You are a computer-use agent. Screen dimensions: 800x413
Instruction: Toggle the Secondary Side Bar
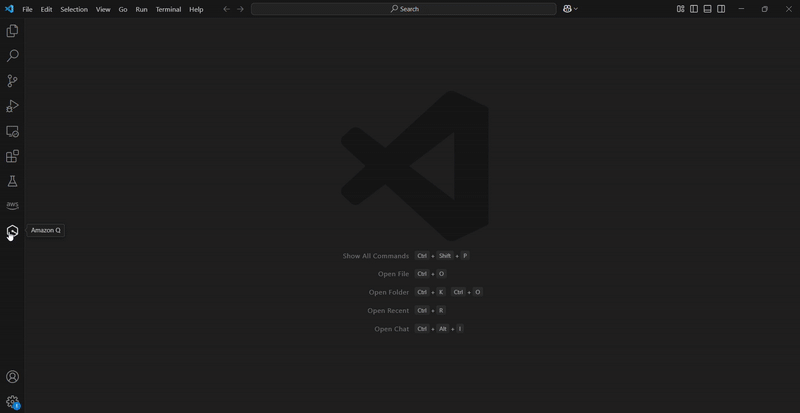pos(721,9)
